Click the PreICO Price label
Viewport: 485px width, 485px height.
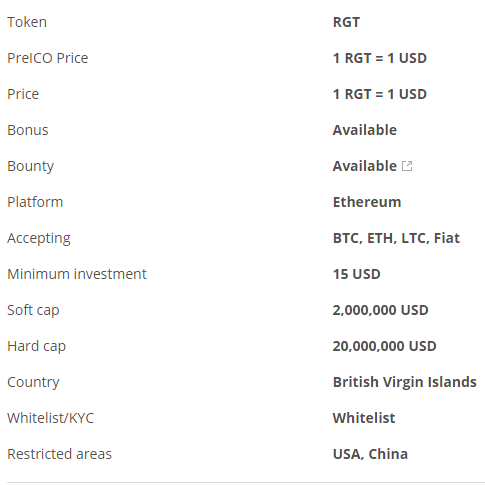[48, 58]
